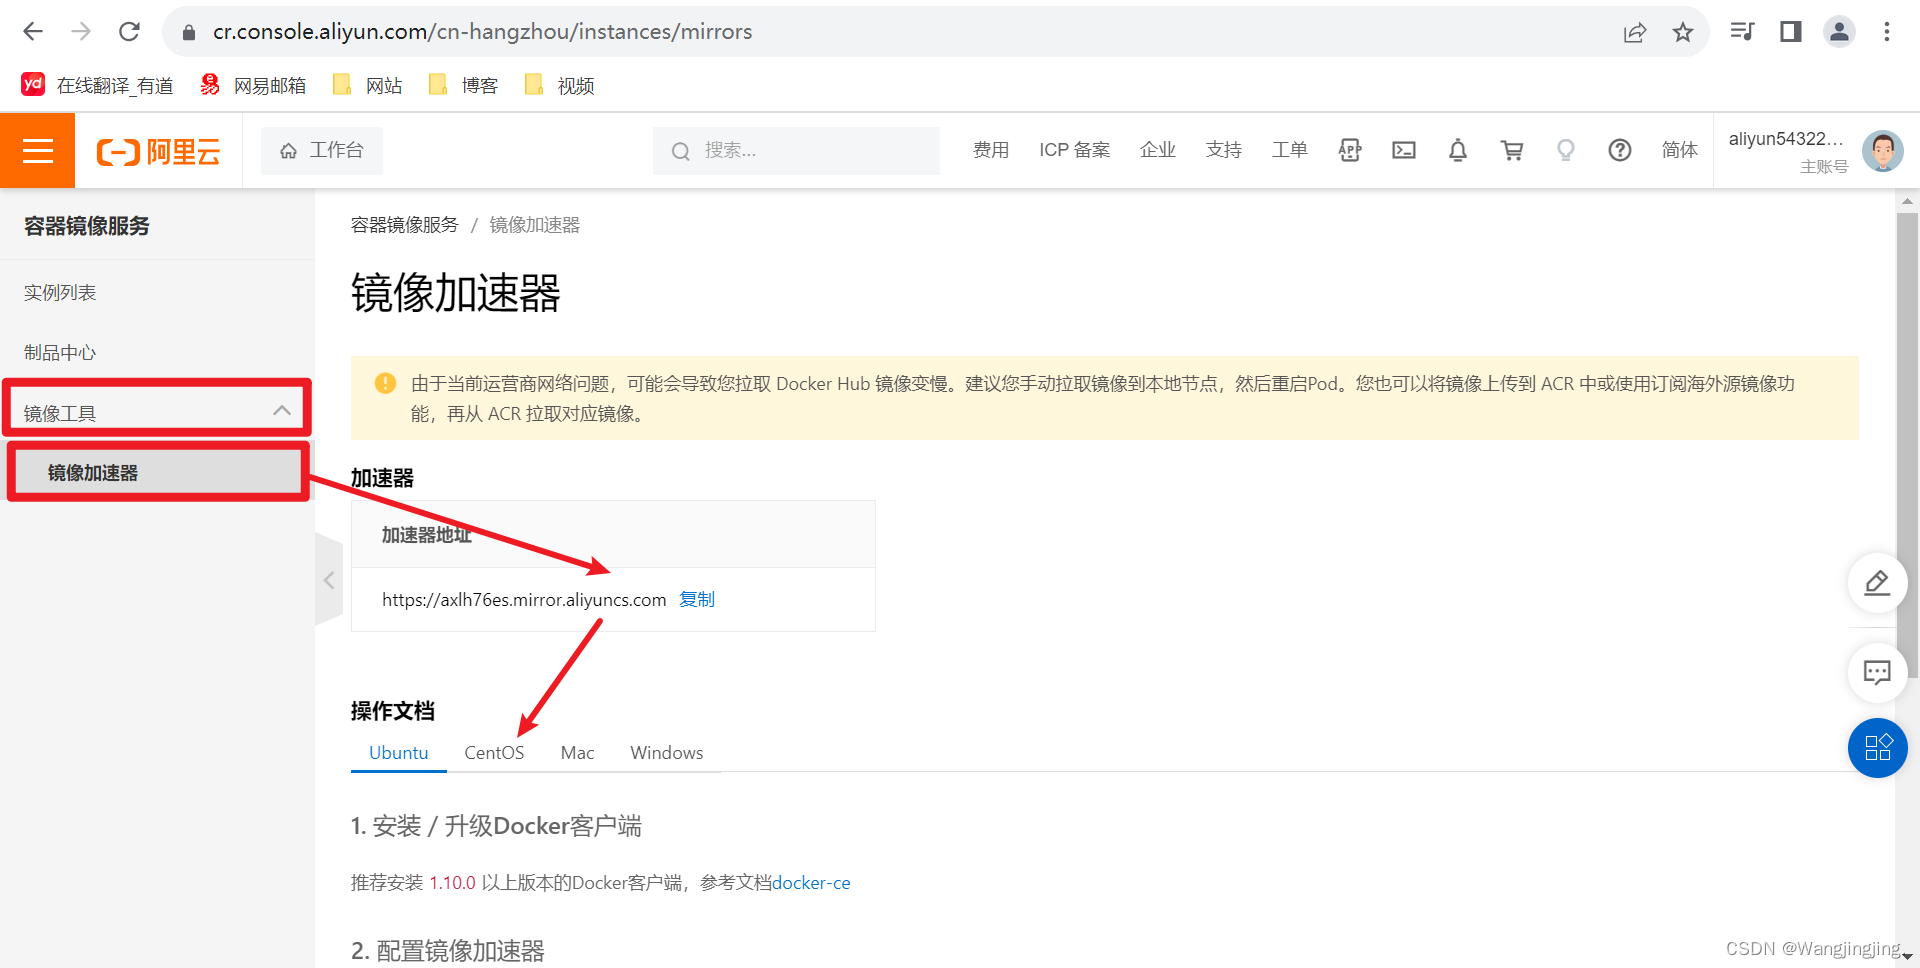Click the Aliyun logo
This screenshot has height=968, width=1920.
(158, 152)
